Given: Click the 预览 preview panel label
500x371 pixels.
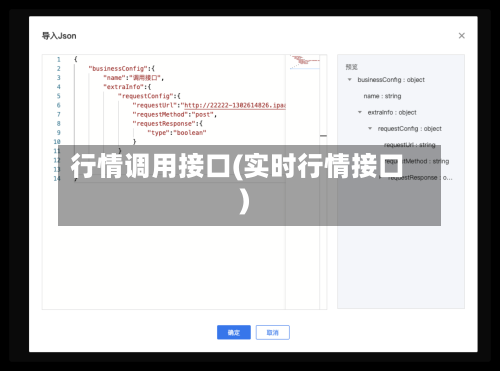Looking at the screenshot, I should click(x=351, y=67).
